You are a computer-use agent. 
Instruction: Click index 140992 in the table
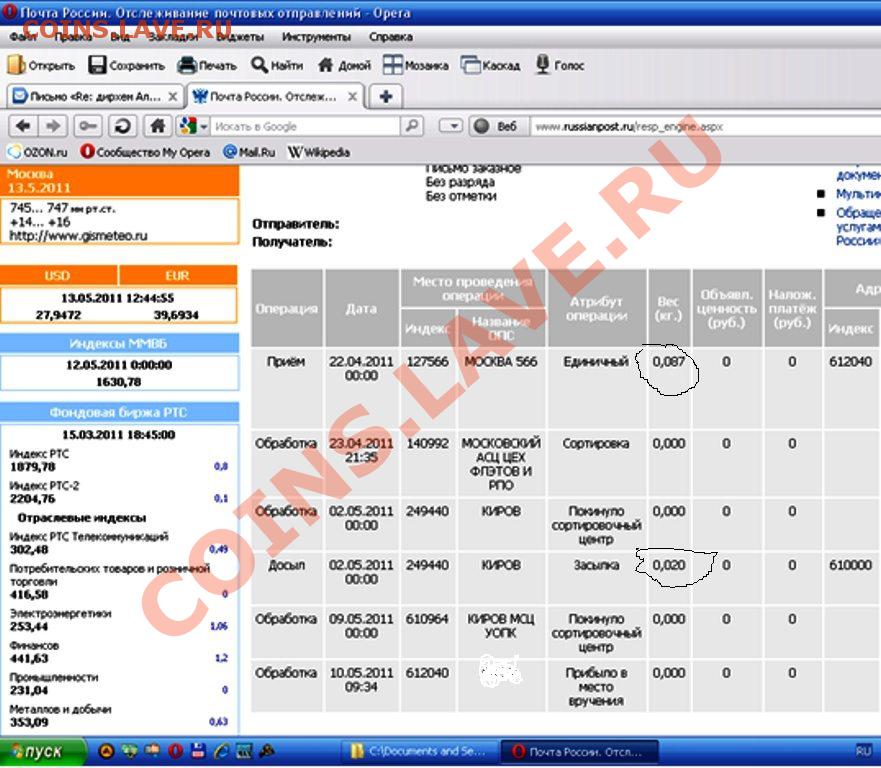click(428, 443)
